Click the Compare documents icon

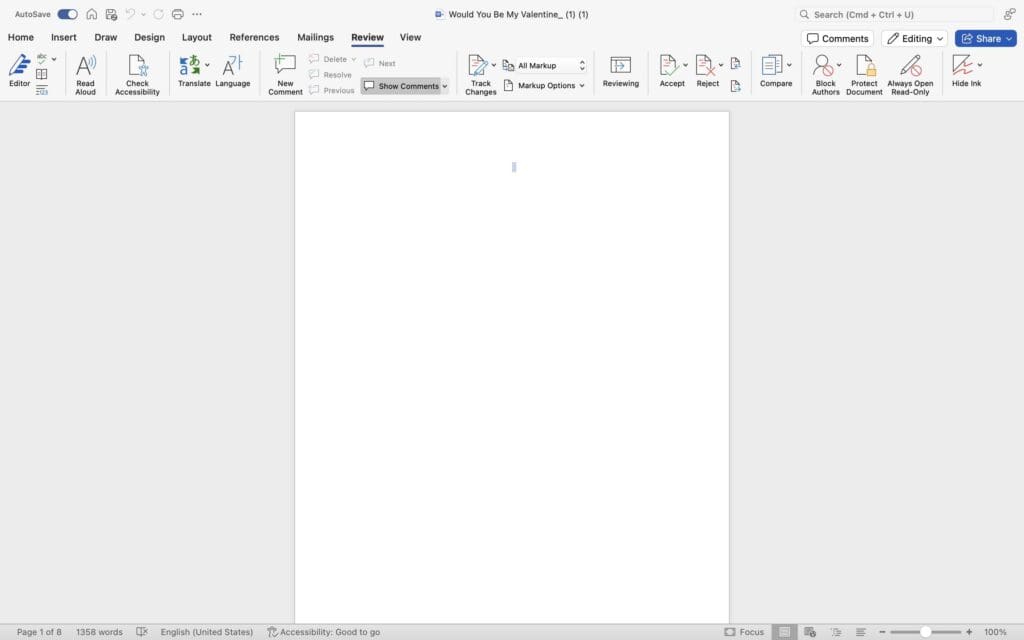[x=772, y=66]
